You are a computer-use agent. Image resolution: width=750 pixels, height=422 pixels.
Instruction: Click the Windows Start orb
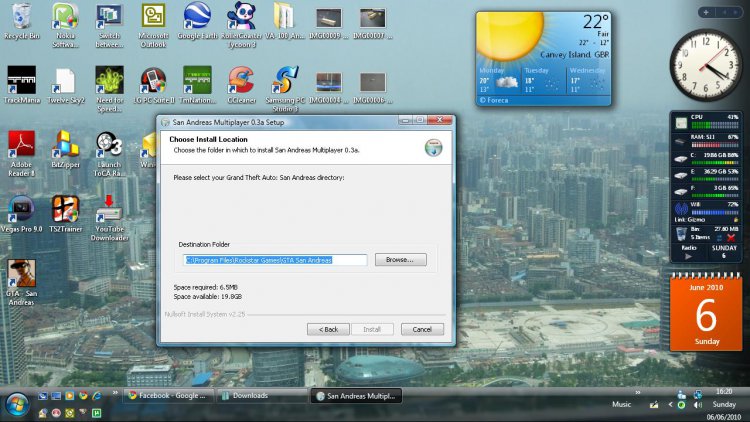pyautogui.click(x=17, y=404)
